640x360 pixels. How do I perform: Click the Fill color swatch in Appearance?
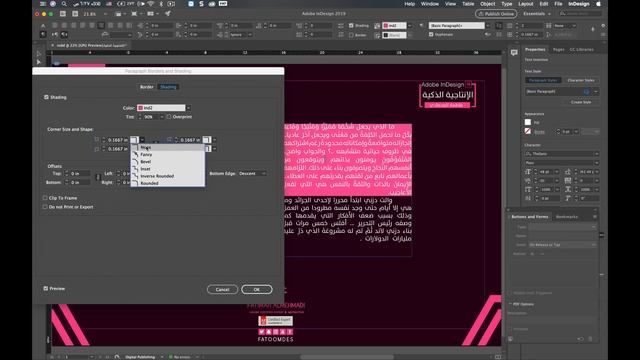528,122
